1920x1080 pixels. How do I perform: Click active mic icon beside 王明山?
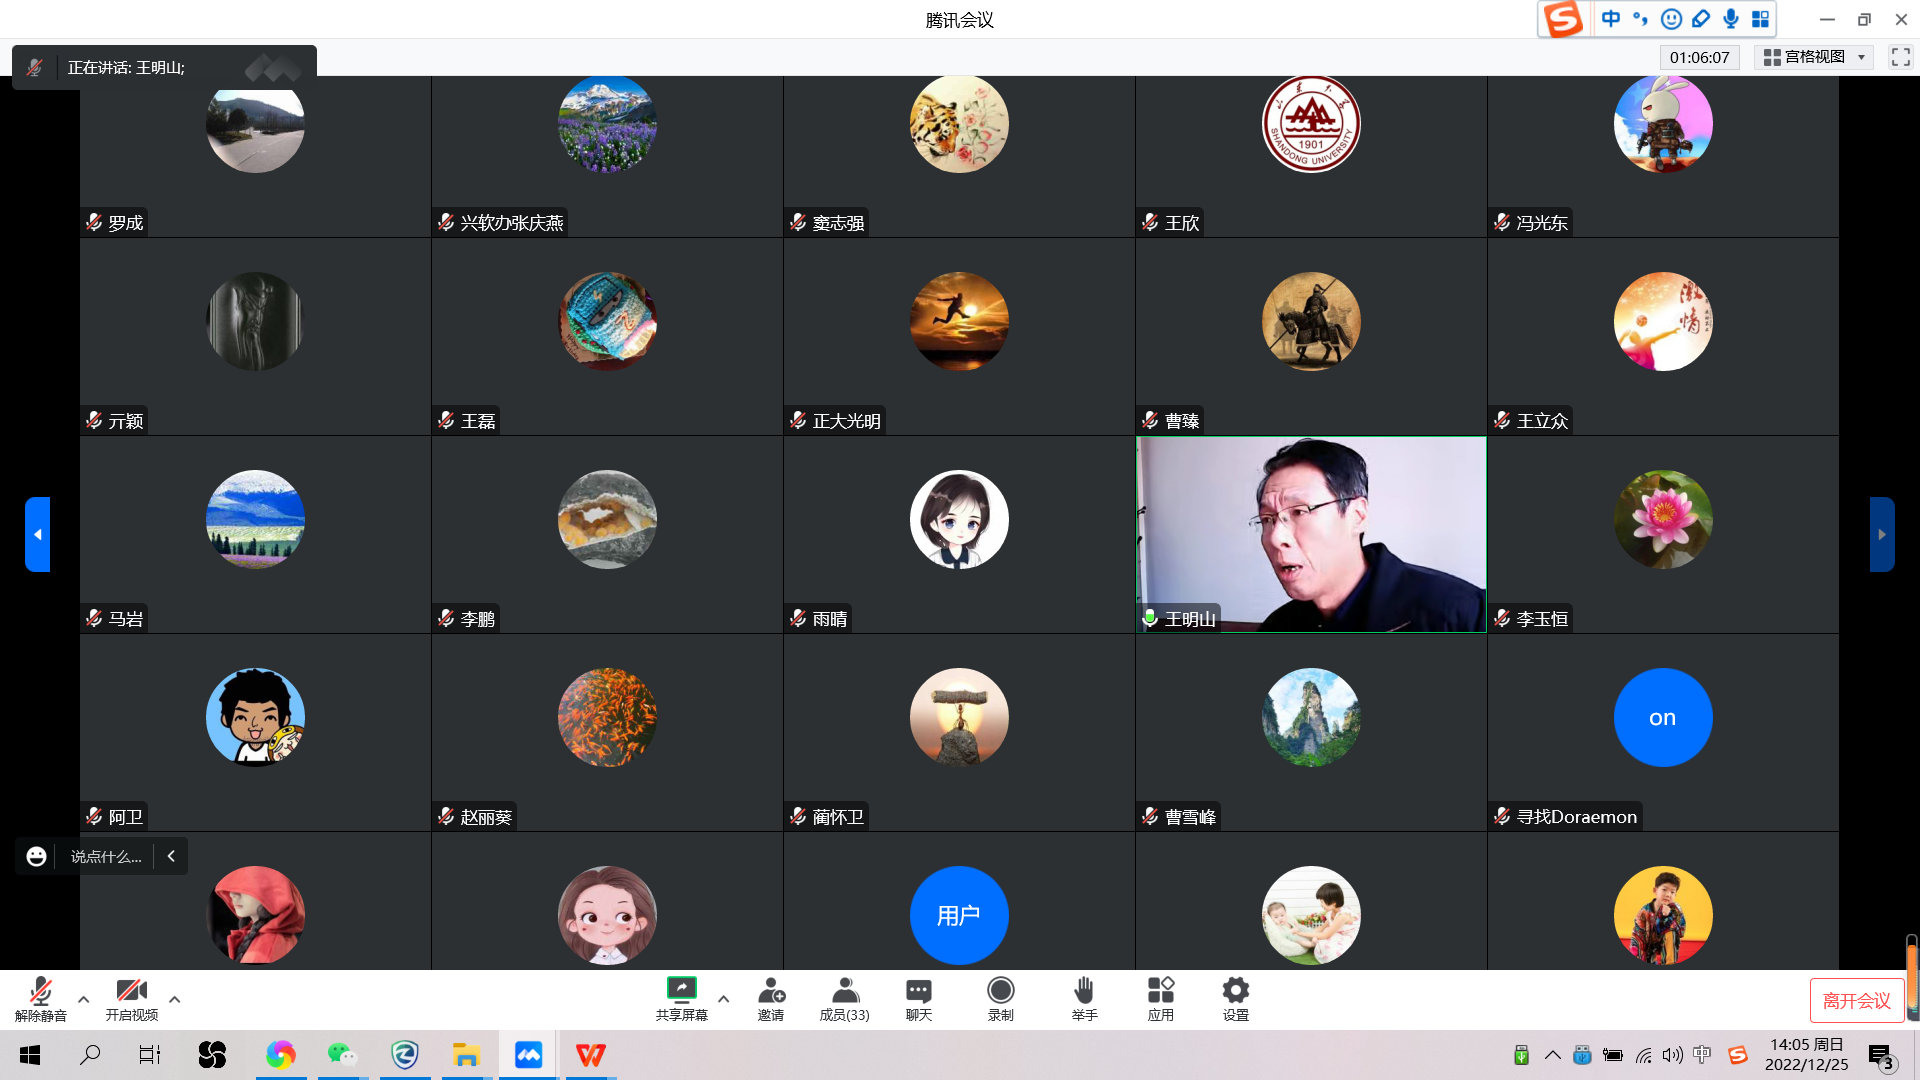pos(1150,618)
